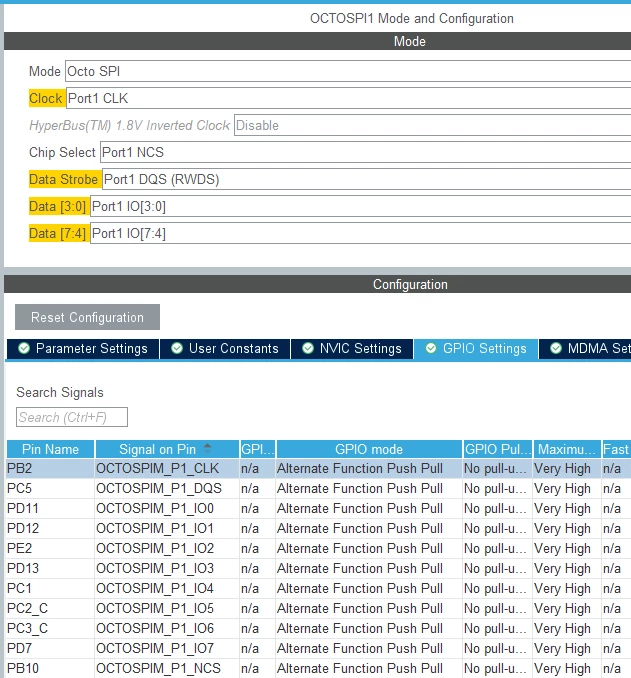This screenshot has height=678, width=631.
Task: Select the GPIO Settings tab
Action: (476, 349)
